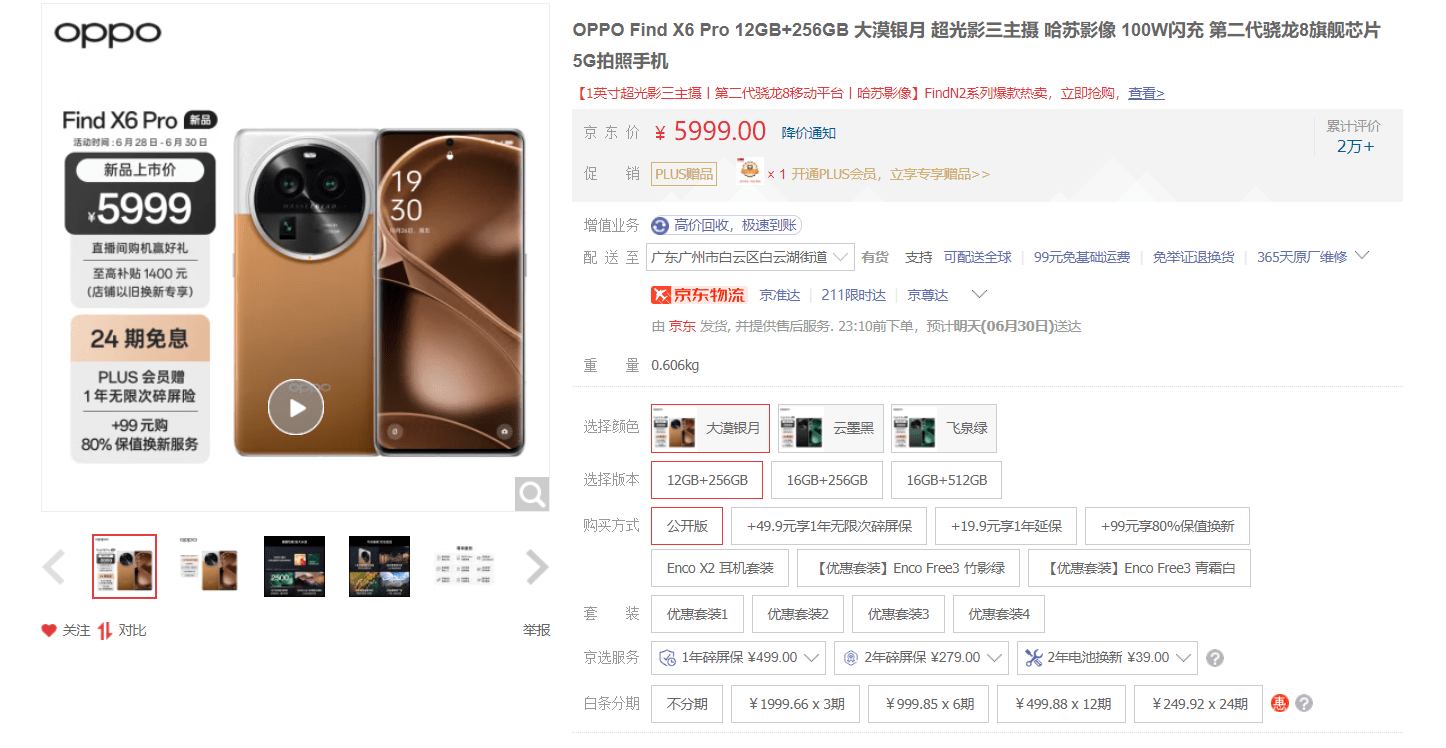Expand the 2年电池换新 ¥39.00 dropdown
Image resolution: width=1446 pixels, height=748 pixels.
coord(1107,658)
